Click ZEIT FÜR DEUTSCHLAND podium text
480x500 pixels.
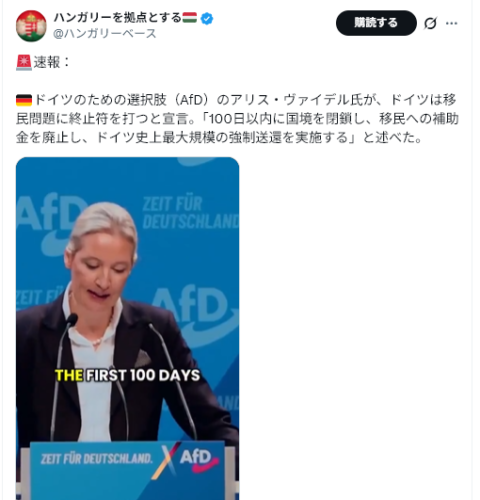coord(96,459)
